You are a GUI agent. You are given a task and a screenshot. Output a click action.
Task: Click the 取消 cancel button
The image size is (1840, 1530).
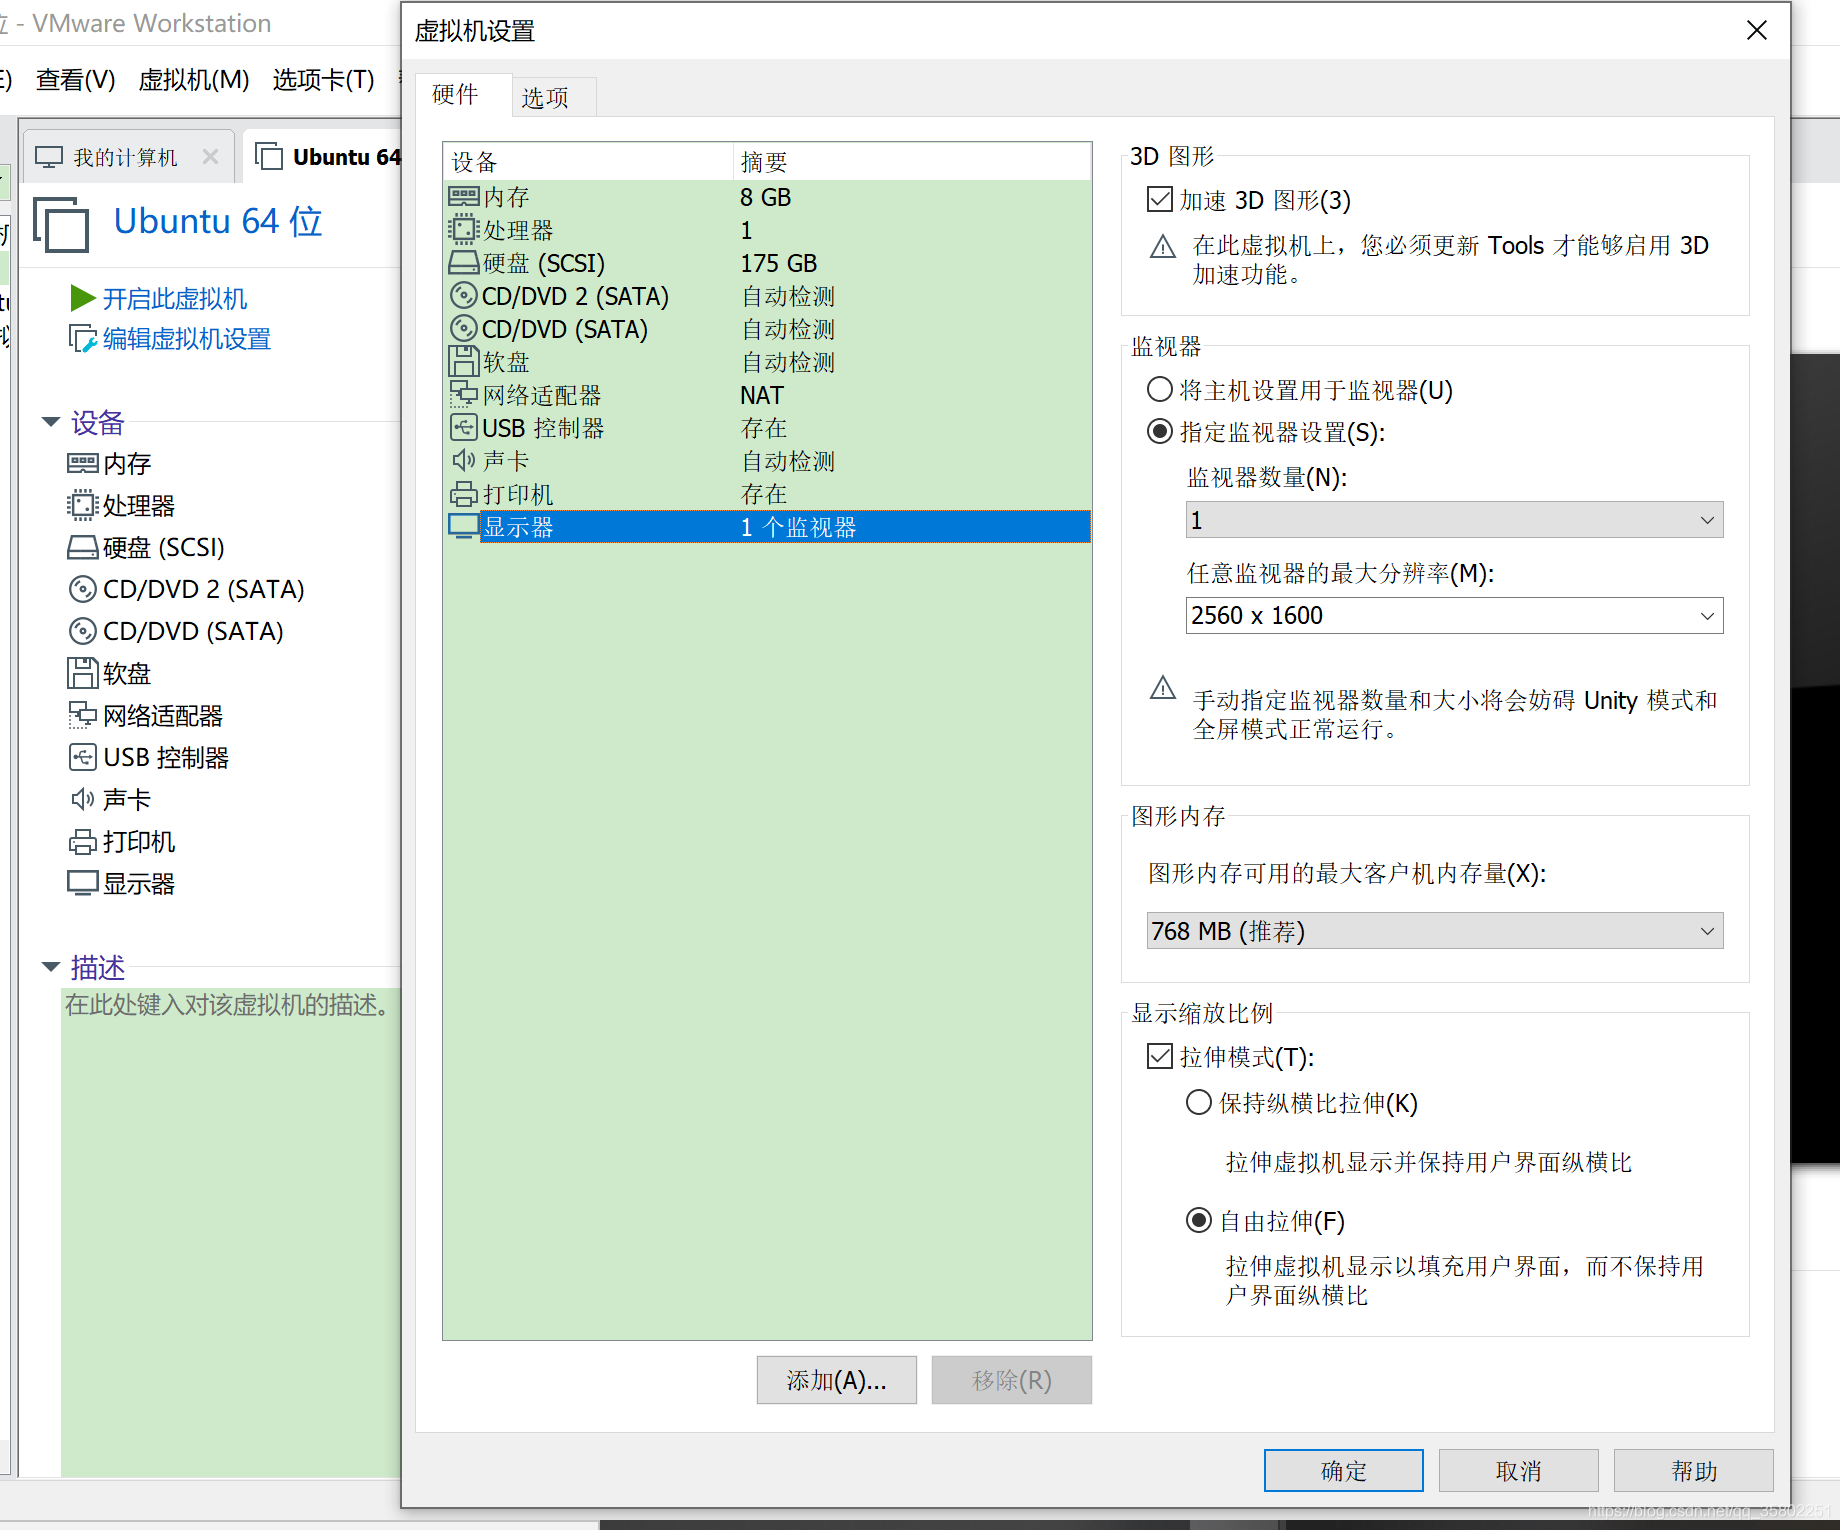(x=1518, y=1471)
